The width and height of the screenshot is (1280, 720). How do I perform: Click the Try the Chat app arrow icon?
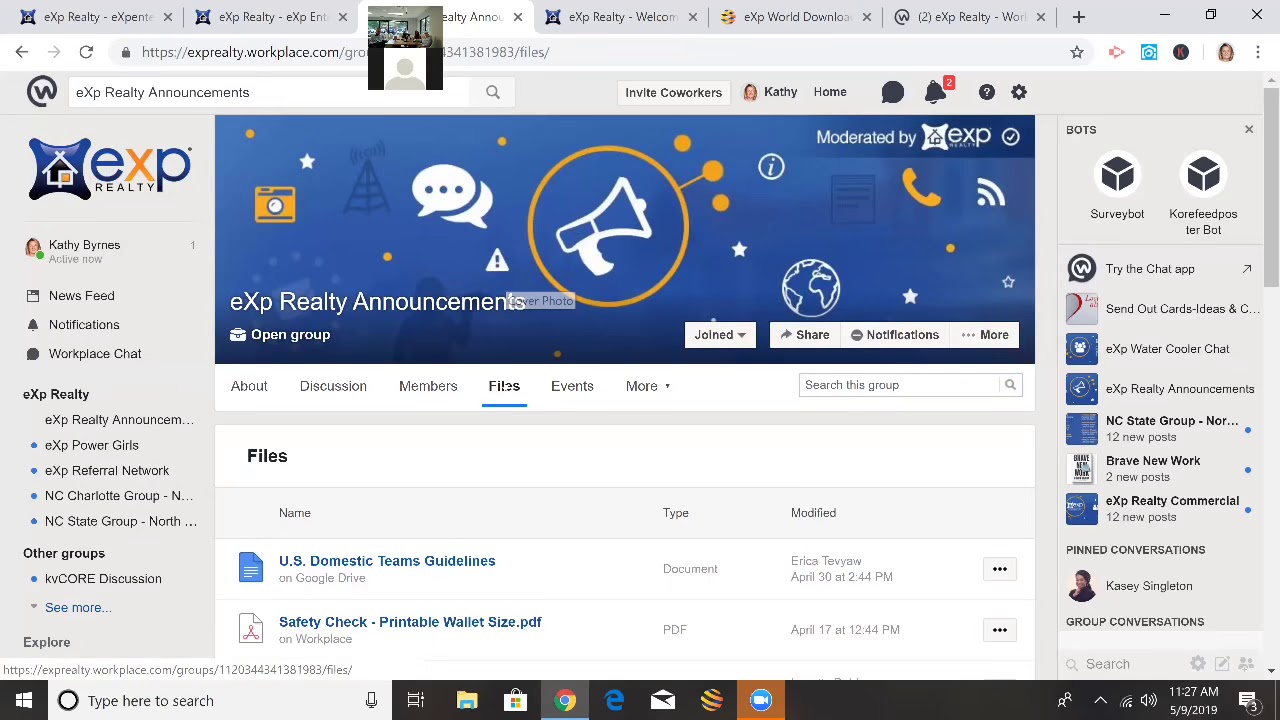1247,269
